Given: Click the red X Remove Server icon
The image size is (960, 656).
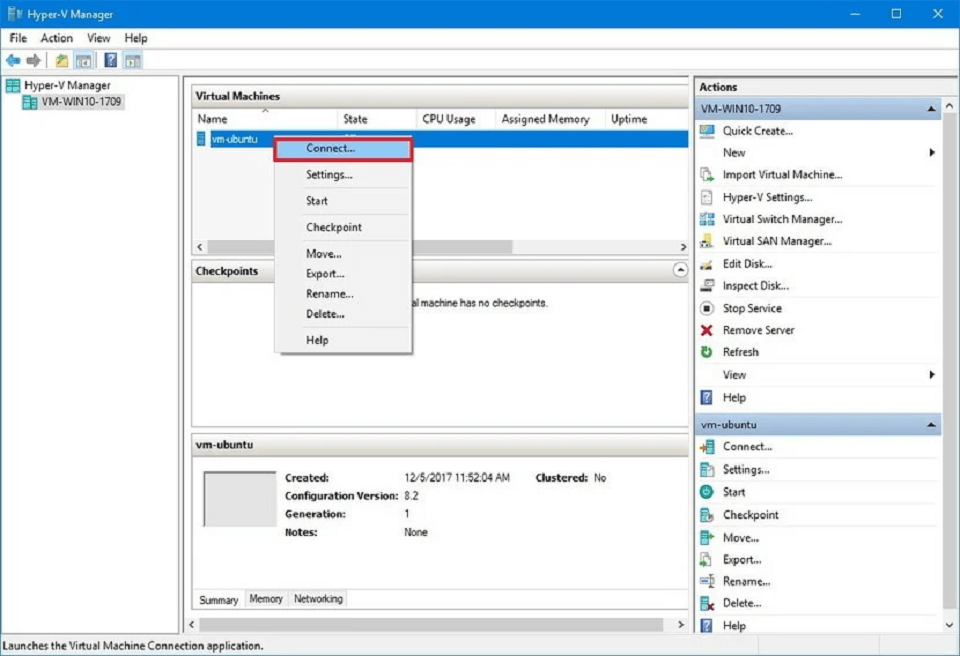Looking at the screenshot, I should tap(707, 330).
